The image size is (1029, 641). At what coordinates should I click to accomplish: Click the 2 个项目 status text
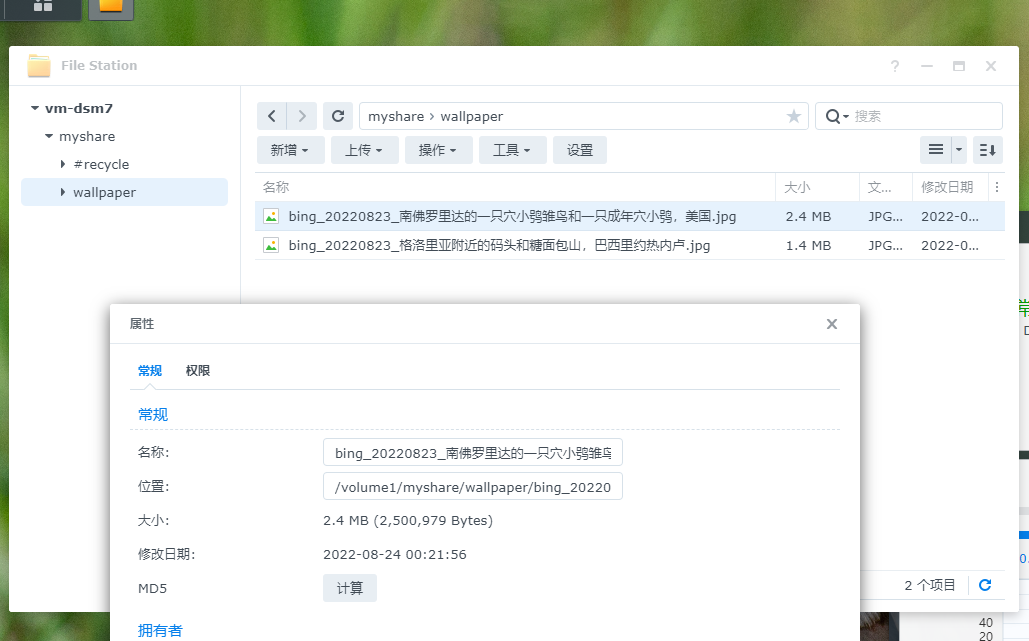click(x=929, y=585)
